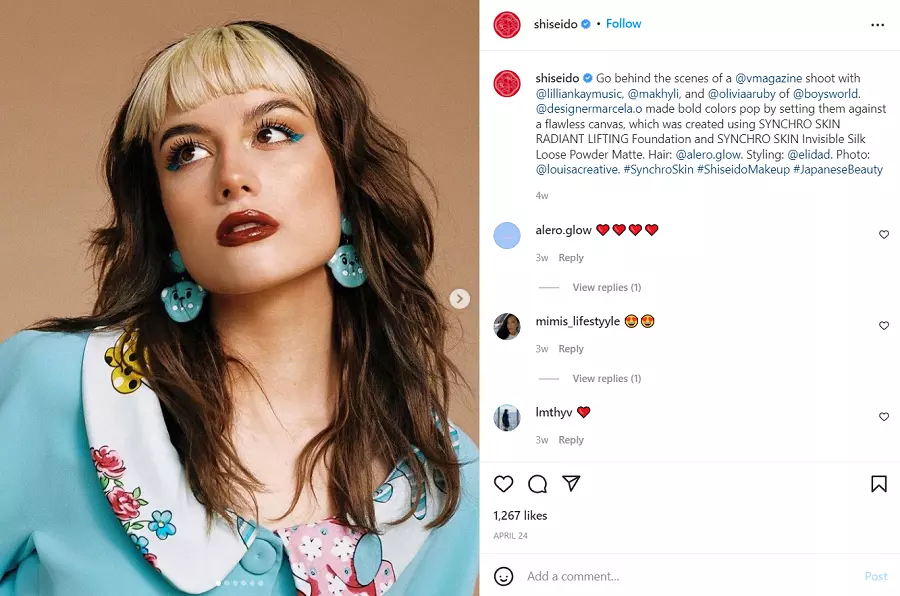Image resolution: width=900 pixels, height=596 pixels.
Task: Open more options three-dot menu
Action: tap(878, 25)
